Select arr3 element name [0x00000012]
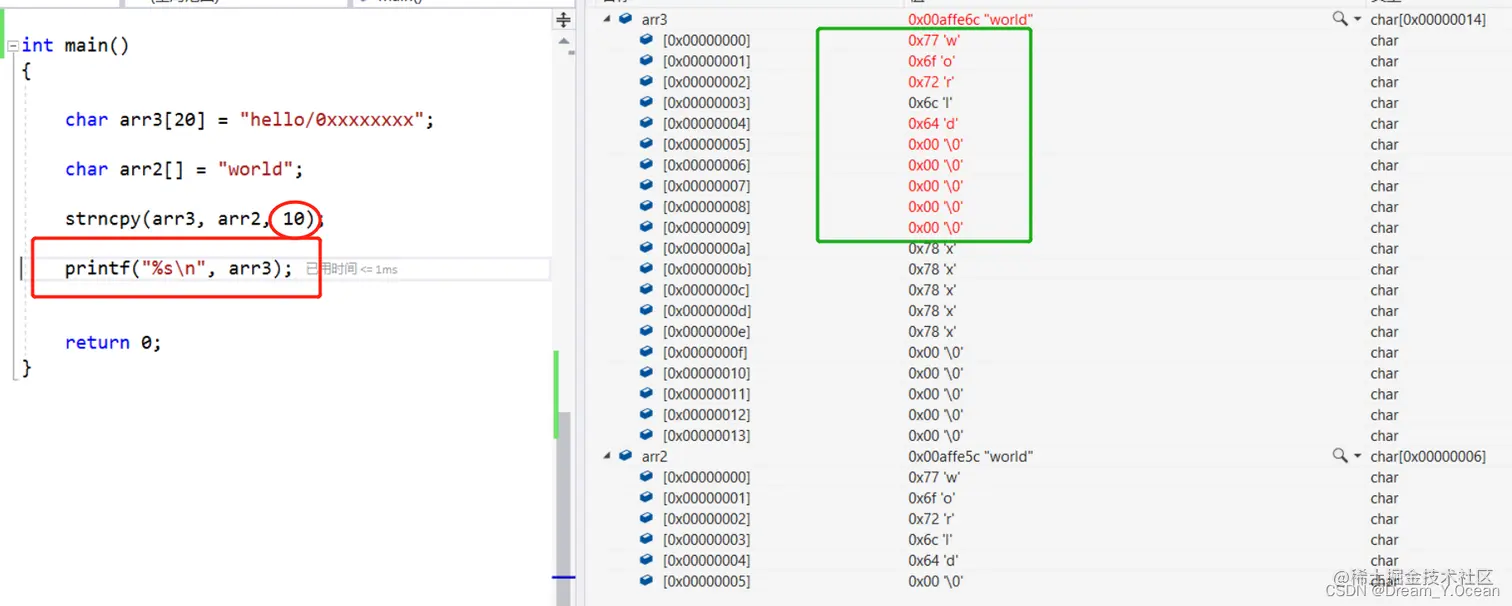The height and width of the screenshot is (606, 1512). tap(706, 415)
